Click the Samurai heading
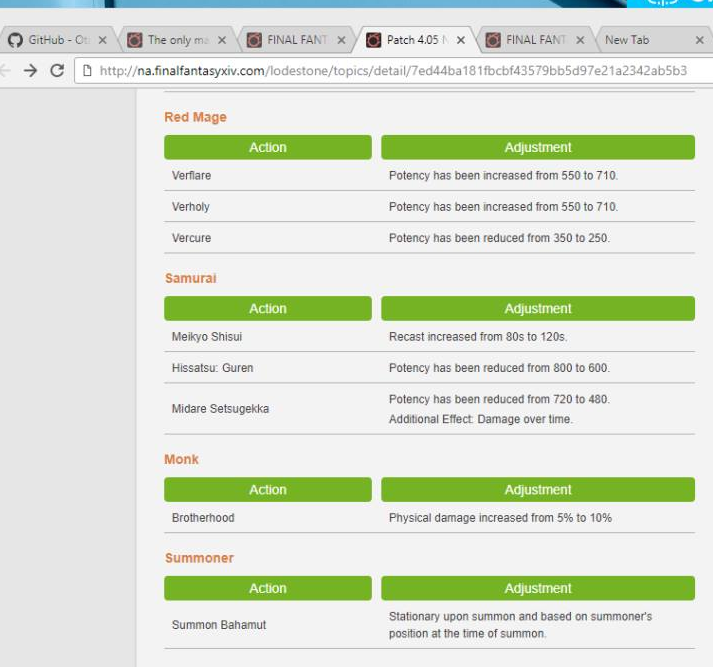 [x=191, y=278]
